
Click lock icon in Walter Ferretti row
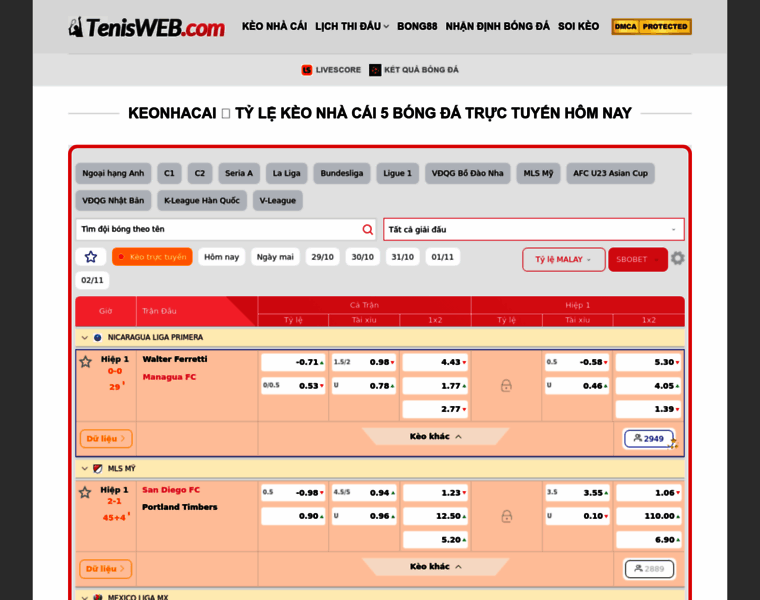click(506, 386)
